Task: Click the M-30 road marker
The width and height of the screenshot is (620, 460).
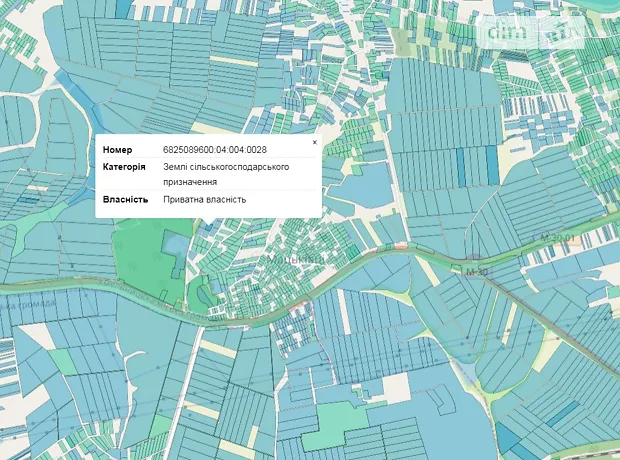Action: (475, 271)
